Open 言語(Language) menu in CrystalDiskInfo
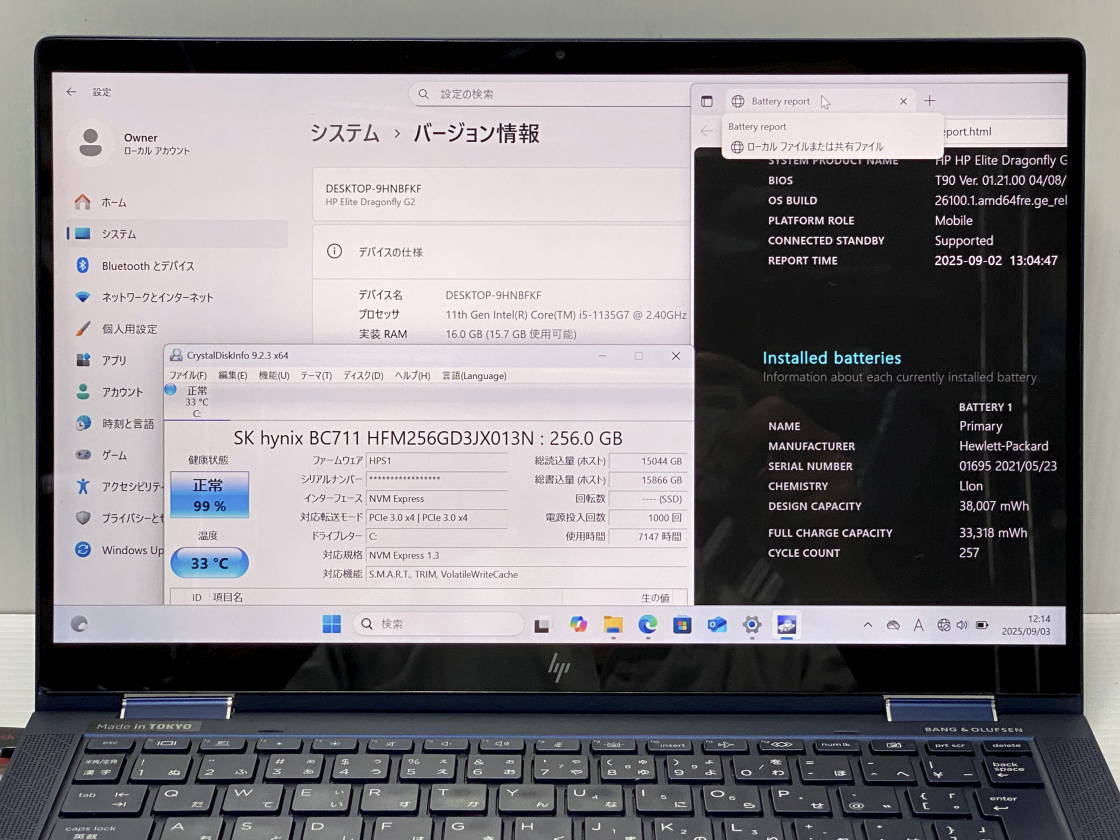The image size is (1120, 840). pos(474,376)
